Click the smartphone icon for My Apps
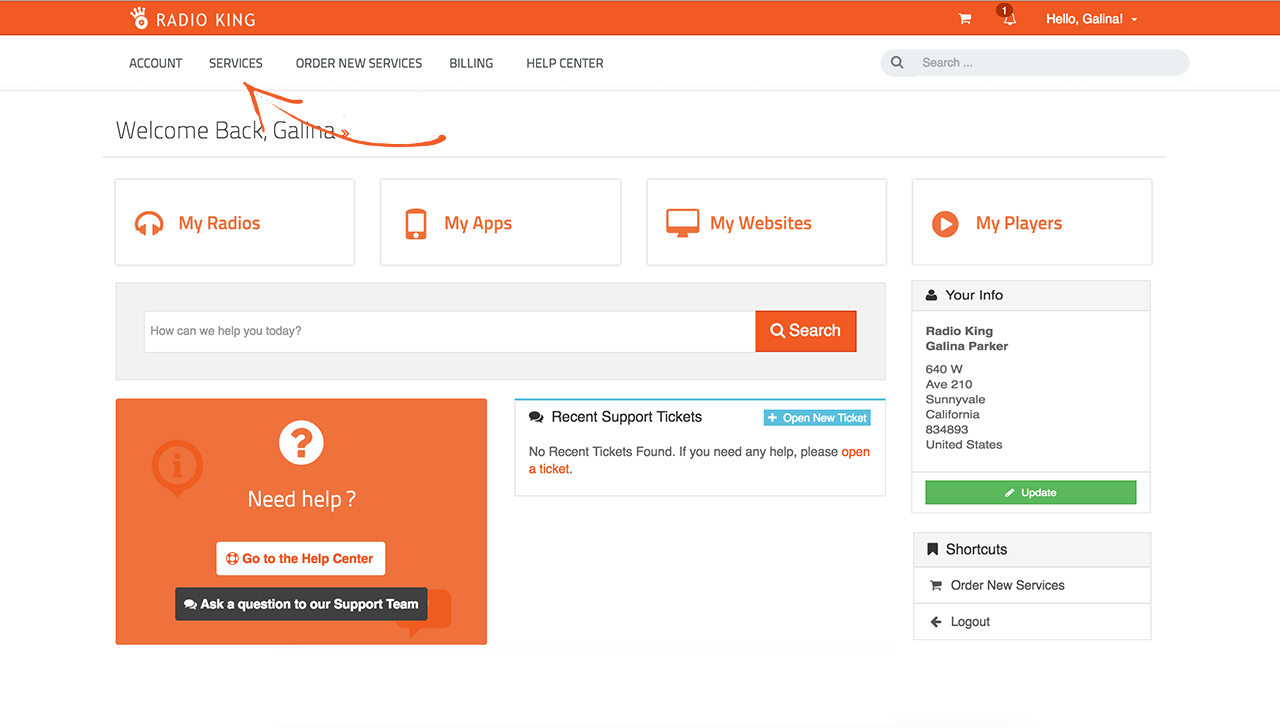 coord(416,223)
